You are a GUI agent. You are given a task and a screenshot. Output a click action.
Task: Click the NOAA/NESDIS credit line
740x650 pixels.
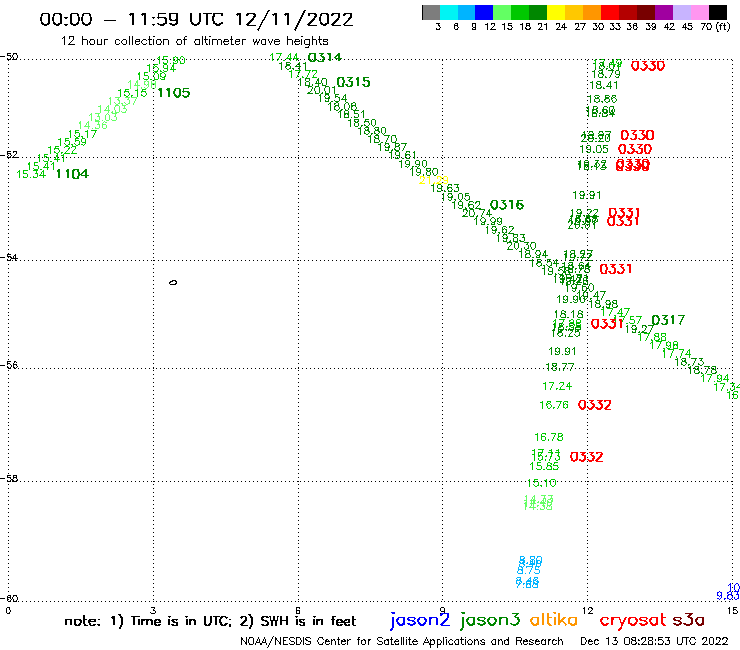(402, 641)
